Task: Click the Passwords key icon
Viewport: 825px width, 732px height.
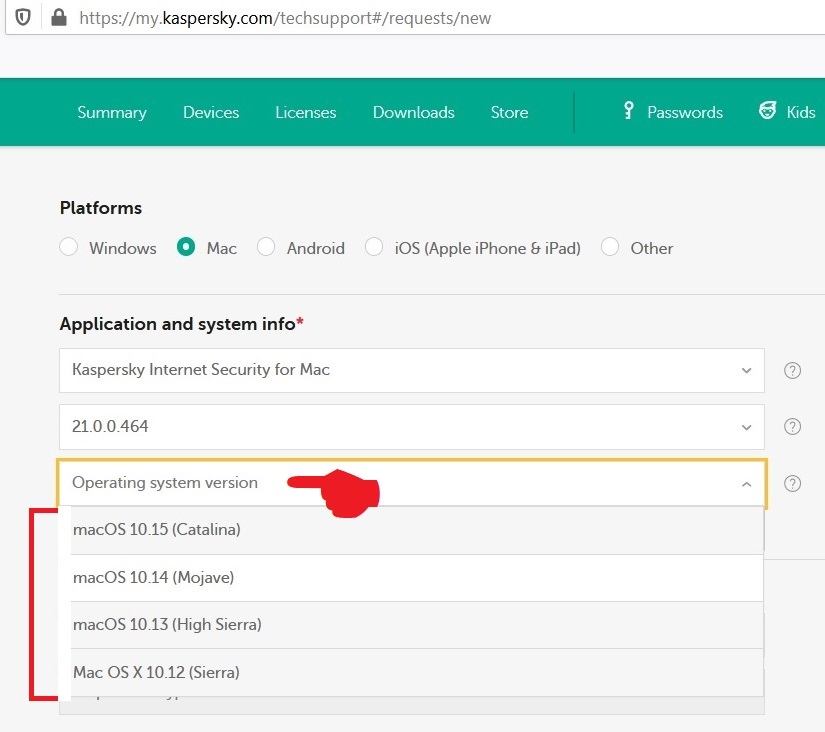Action: pyautogui.click(x=629, y=111)
